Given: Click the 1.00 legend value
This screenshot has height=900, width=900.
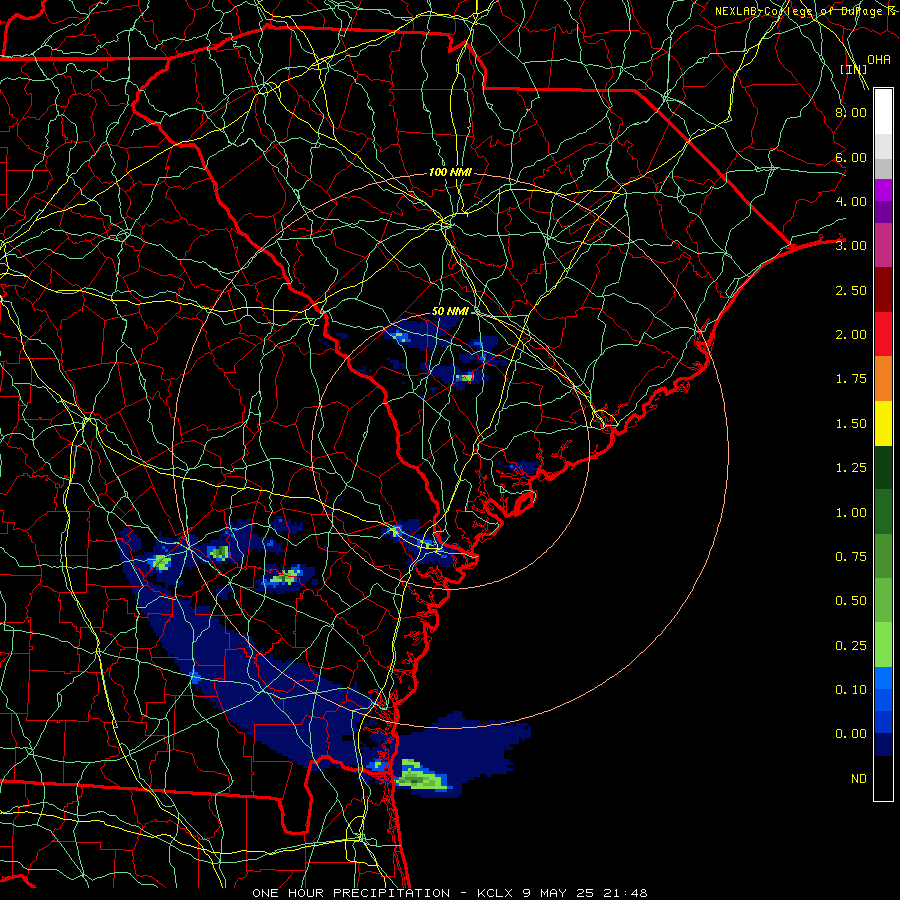Looking at the screenshot, I should (x=851, y=513).
